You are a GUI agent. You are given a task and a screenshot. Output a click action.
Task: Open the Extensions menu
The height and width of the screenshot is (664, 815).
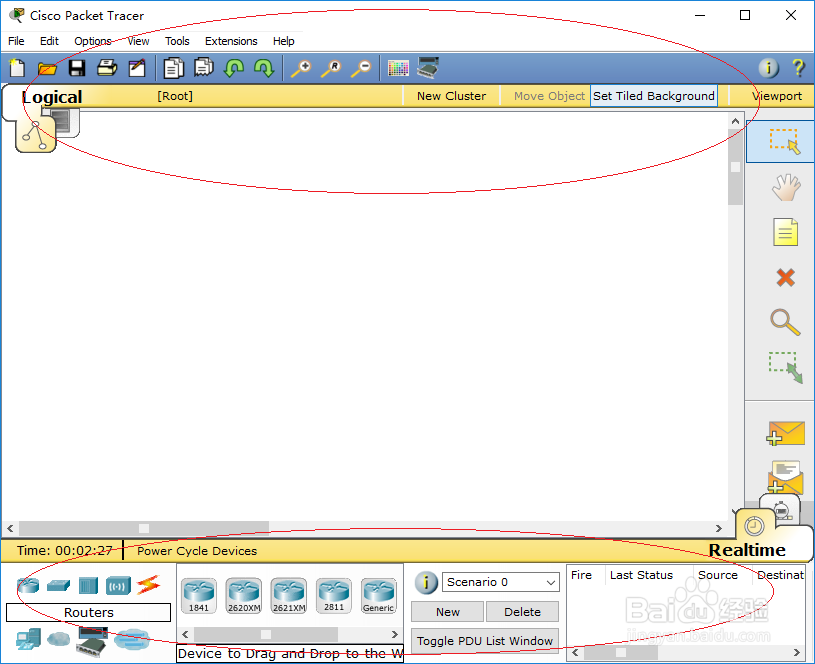pyautogui.click(x=231, y=41)
